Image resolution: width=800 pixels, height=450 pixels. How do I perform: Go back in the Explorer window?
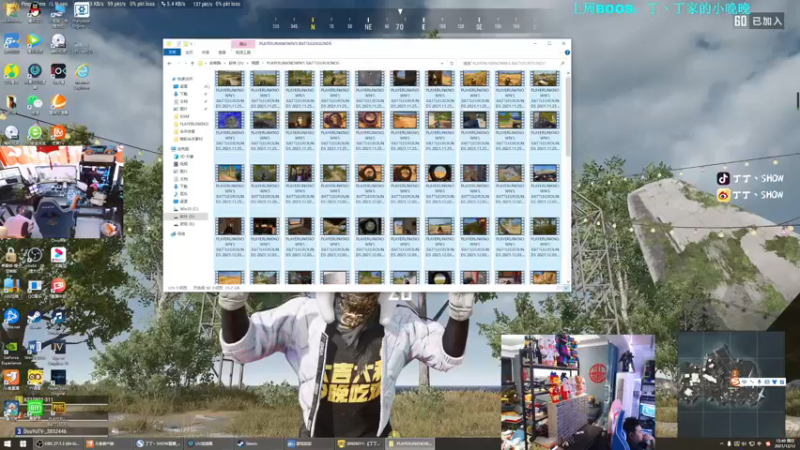point(169,63)
